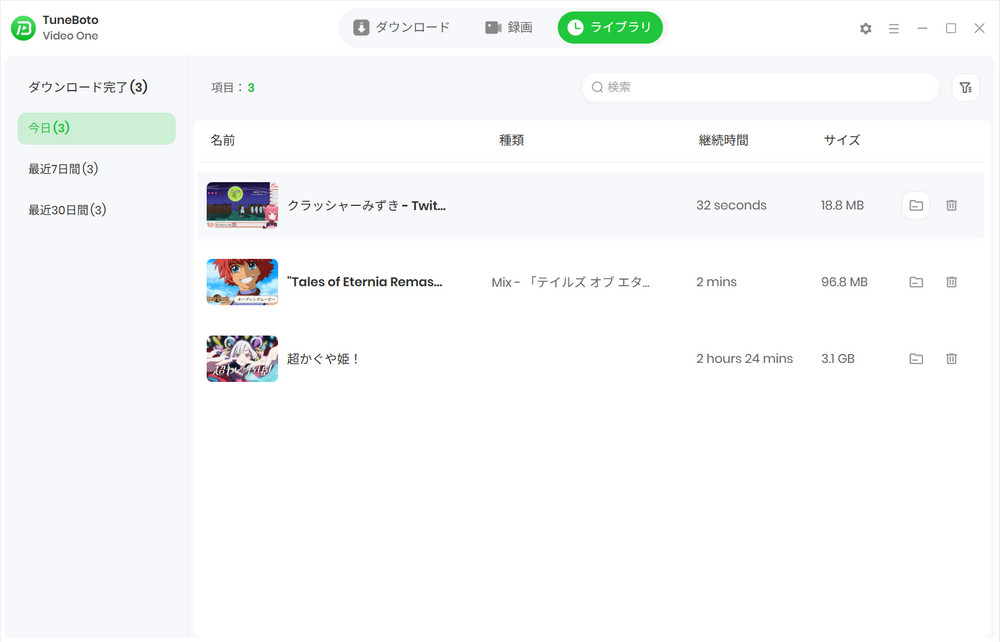Screen dimensions: 1000x642
Task: Minimize the TuneBoto window
Action: tap(922, 28)
